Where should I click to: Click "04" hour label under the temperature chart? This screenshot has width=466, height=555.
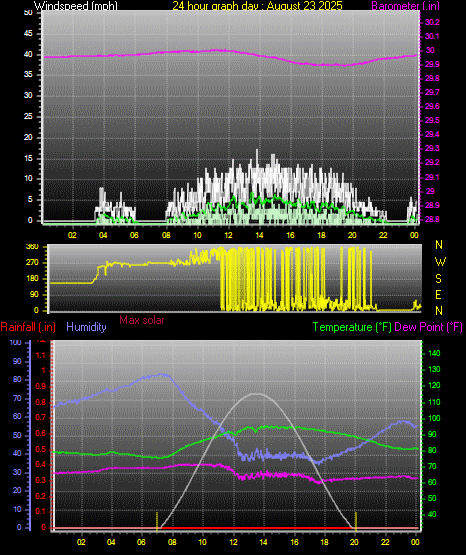(x=111, y=542)
